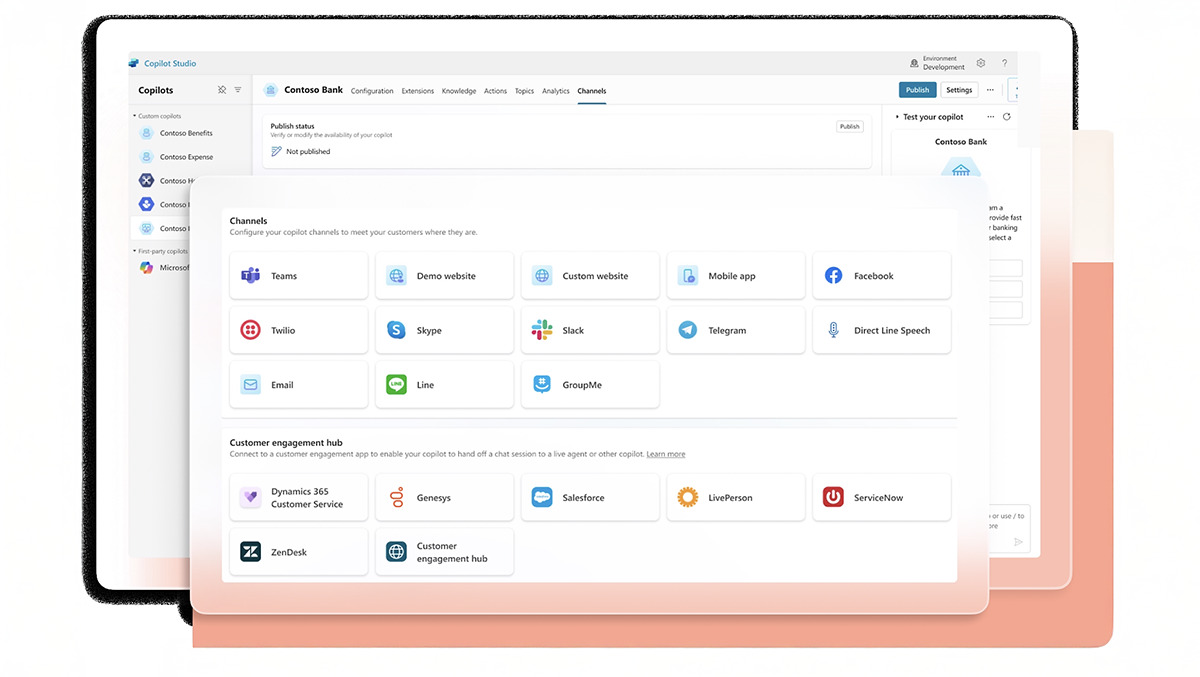Go to the Actions tab
Image resolution: width=1200 pixels, height=677 pixels.
[x=496, y=91]
